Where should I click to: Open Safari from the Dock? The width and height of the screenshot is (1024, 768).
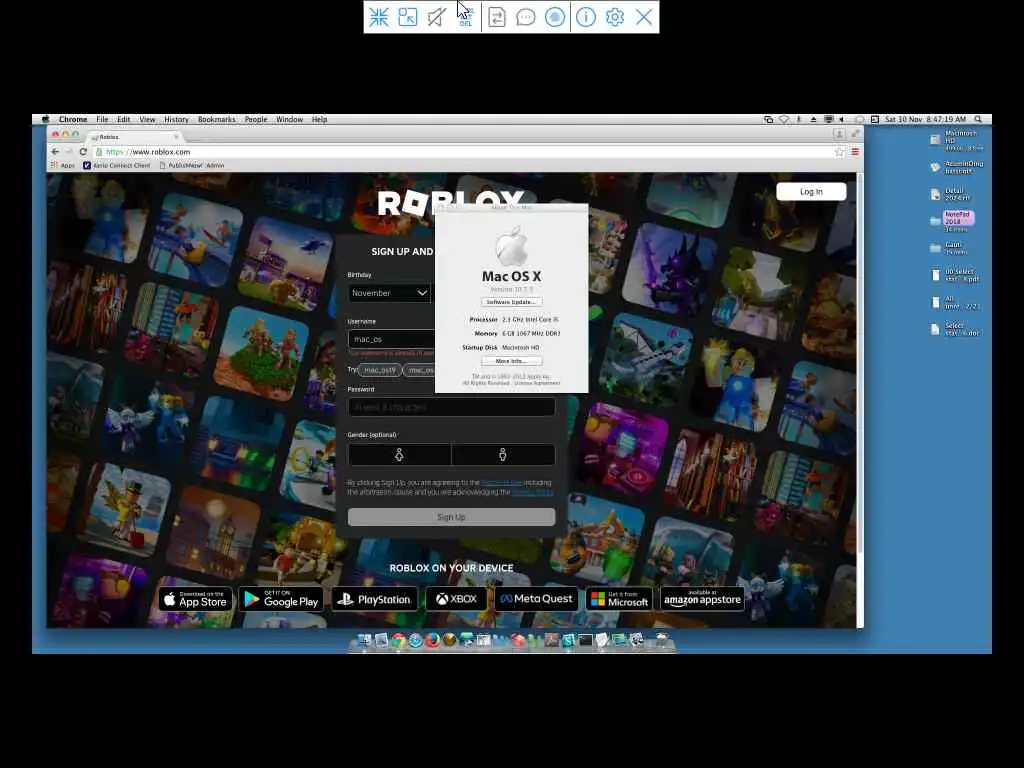(x=415, y=641)
